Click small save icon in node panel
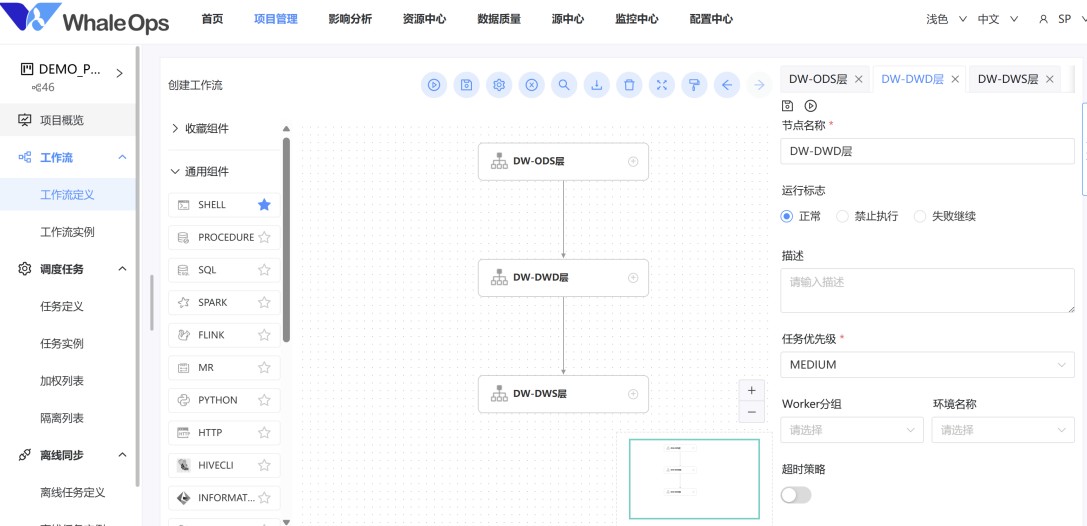Image resolution: width=1087 pixels, height=526 pixels. pos(788,106)
